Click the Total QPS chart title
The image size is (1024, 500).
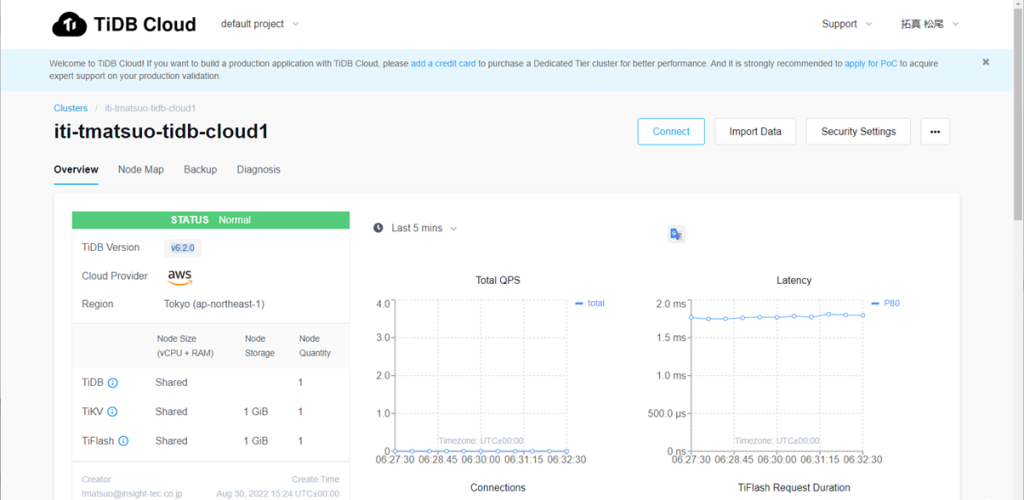click(498, 280)
